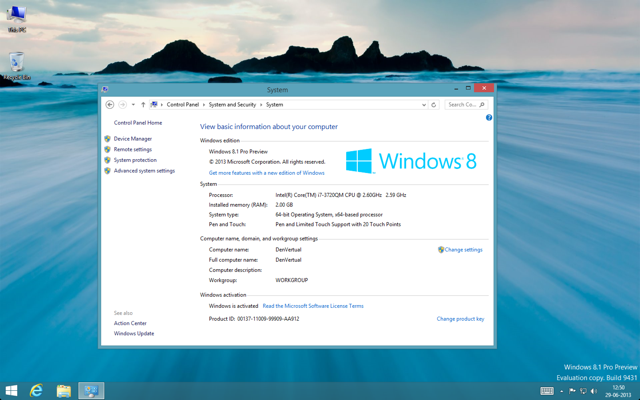Show hidden tray icons arrow

pos(562,391)
